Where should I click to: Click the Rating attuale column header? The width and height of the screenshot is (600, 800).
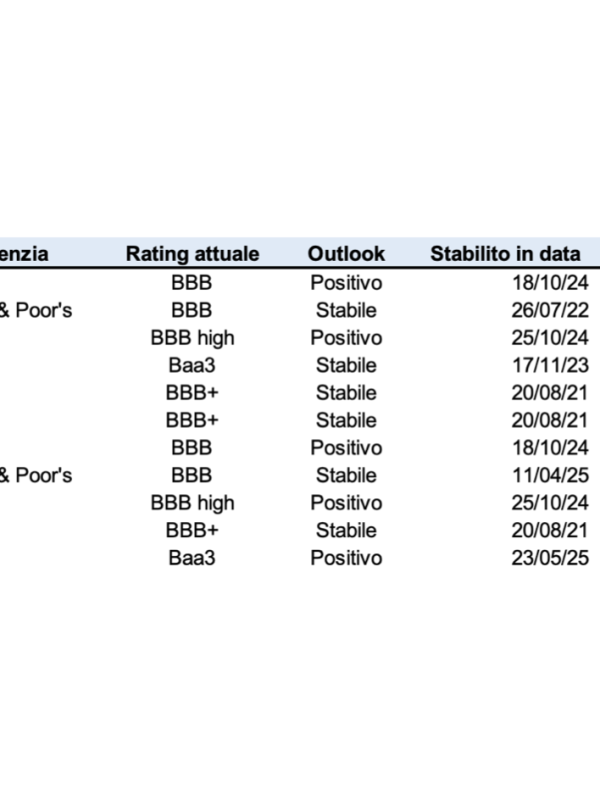[192, 254]
